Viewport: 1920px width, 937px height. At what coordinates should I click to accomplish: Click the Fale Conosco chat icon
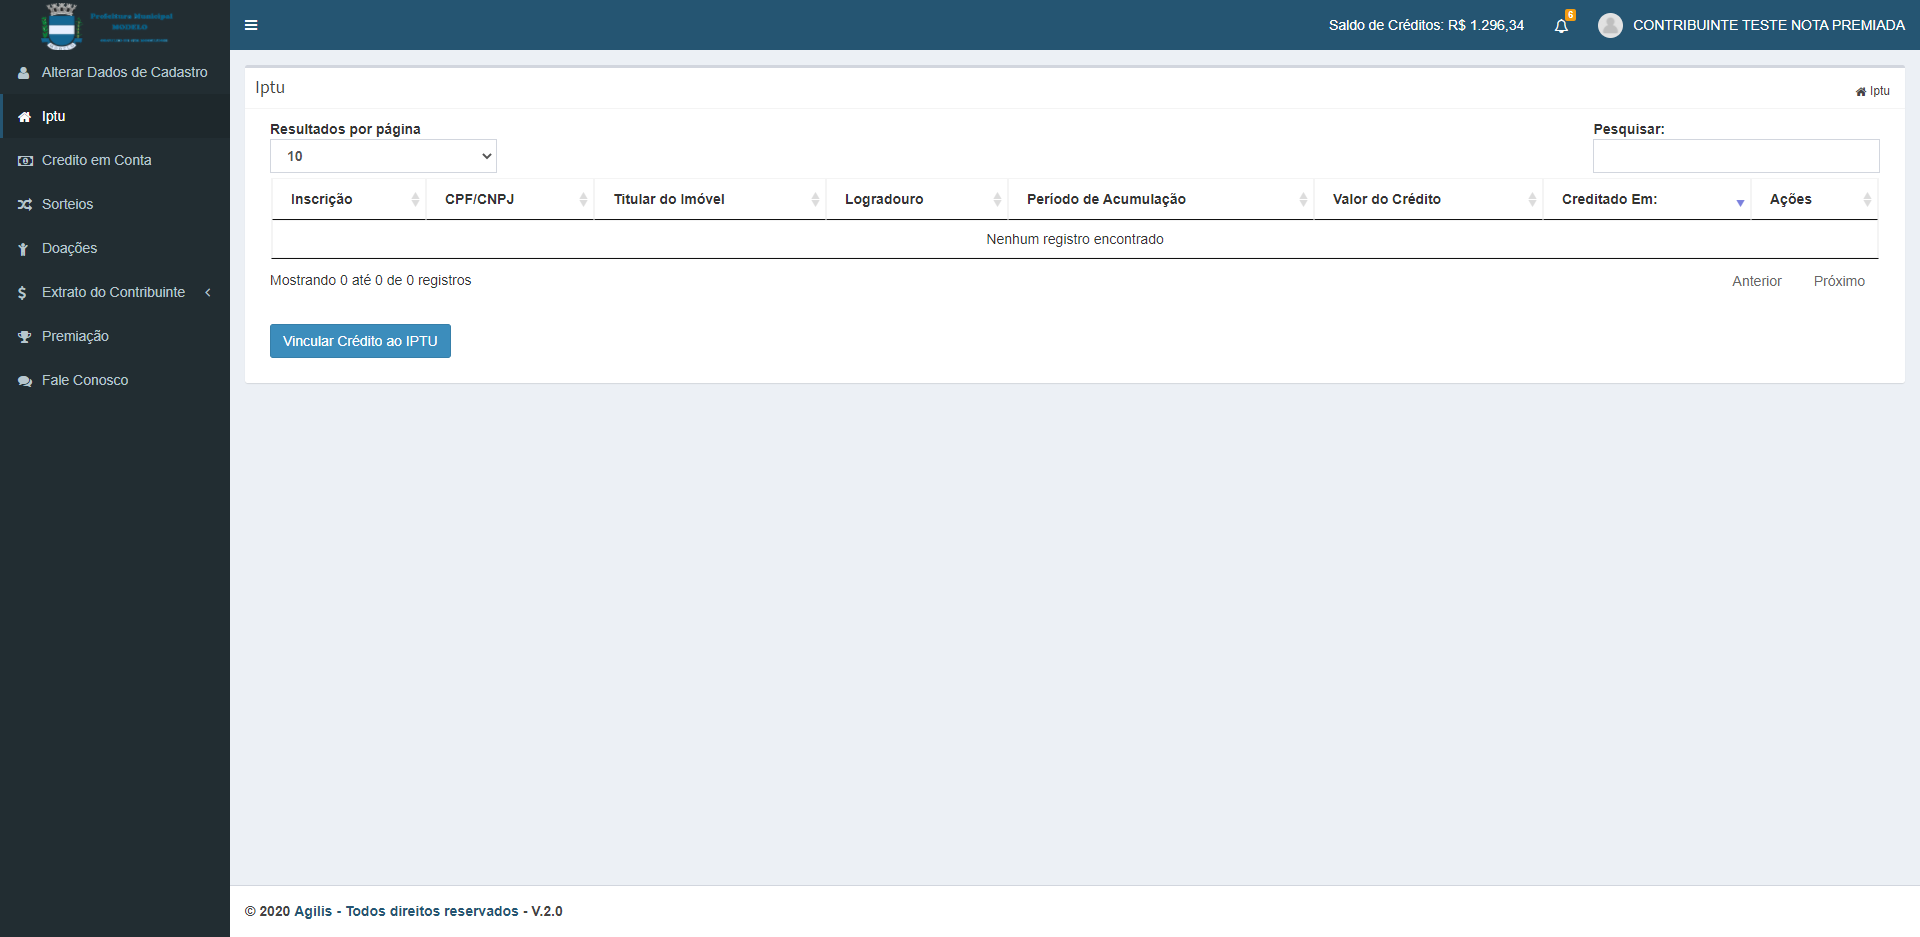(x=25, y=381)
